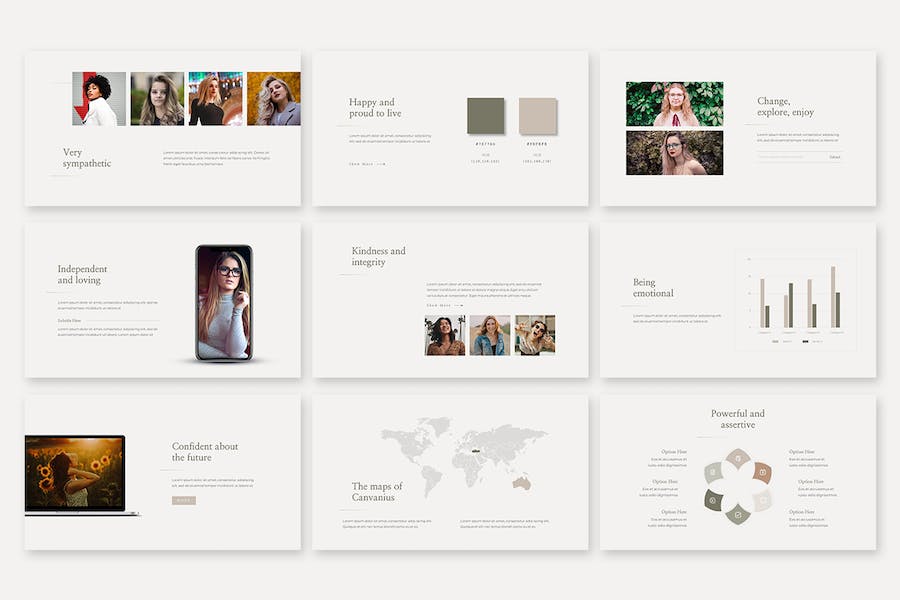Click the bottom sage green petal icon
This screenshot has width=900, height=600.
[x=738, y=514]
